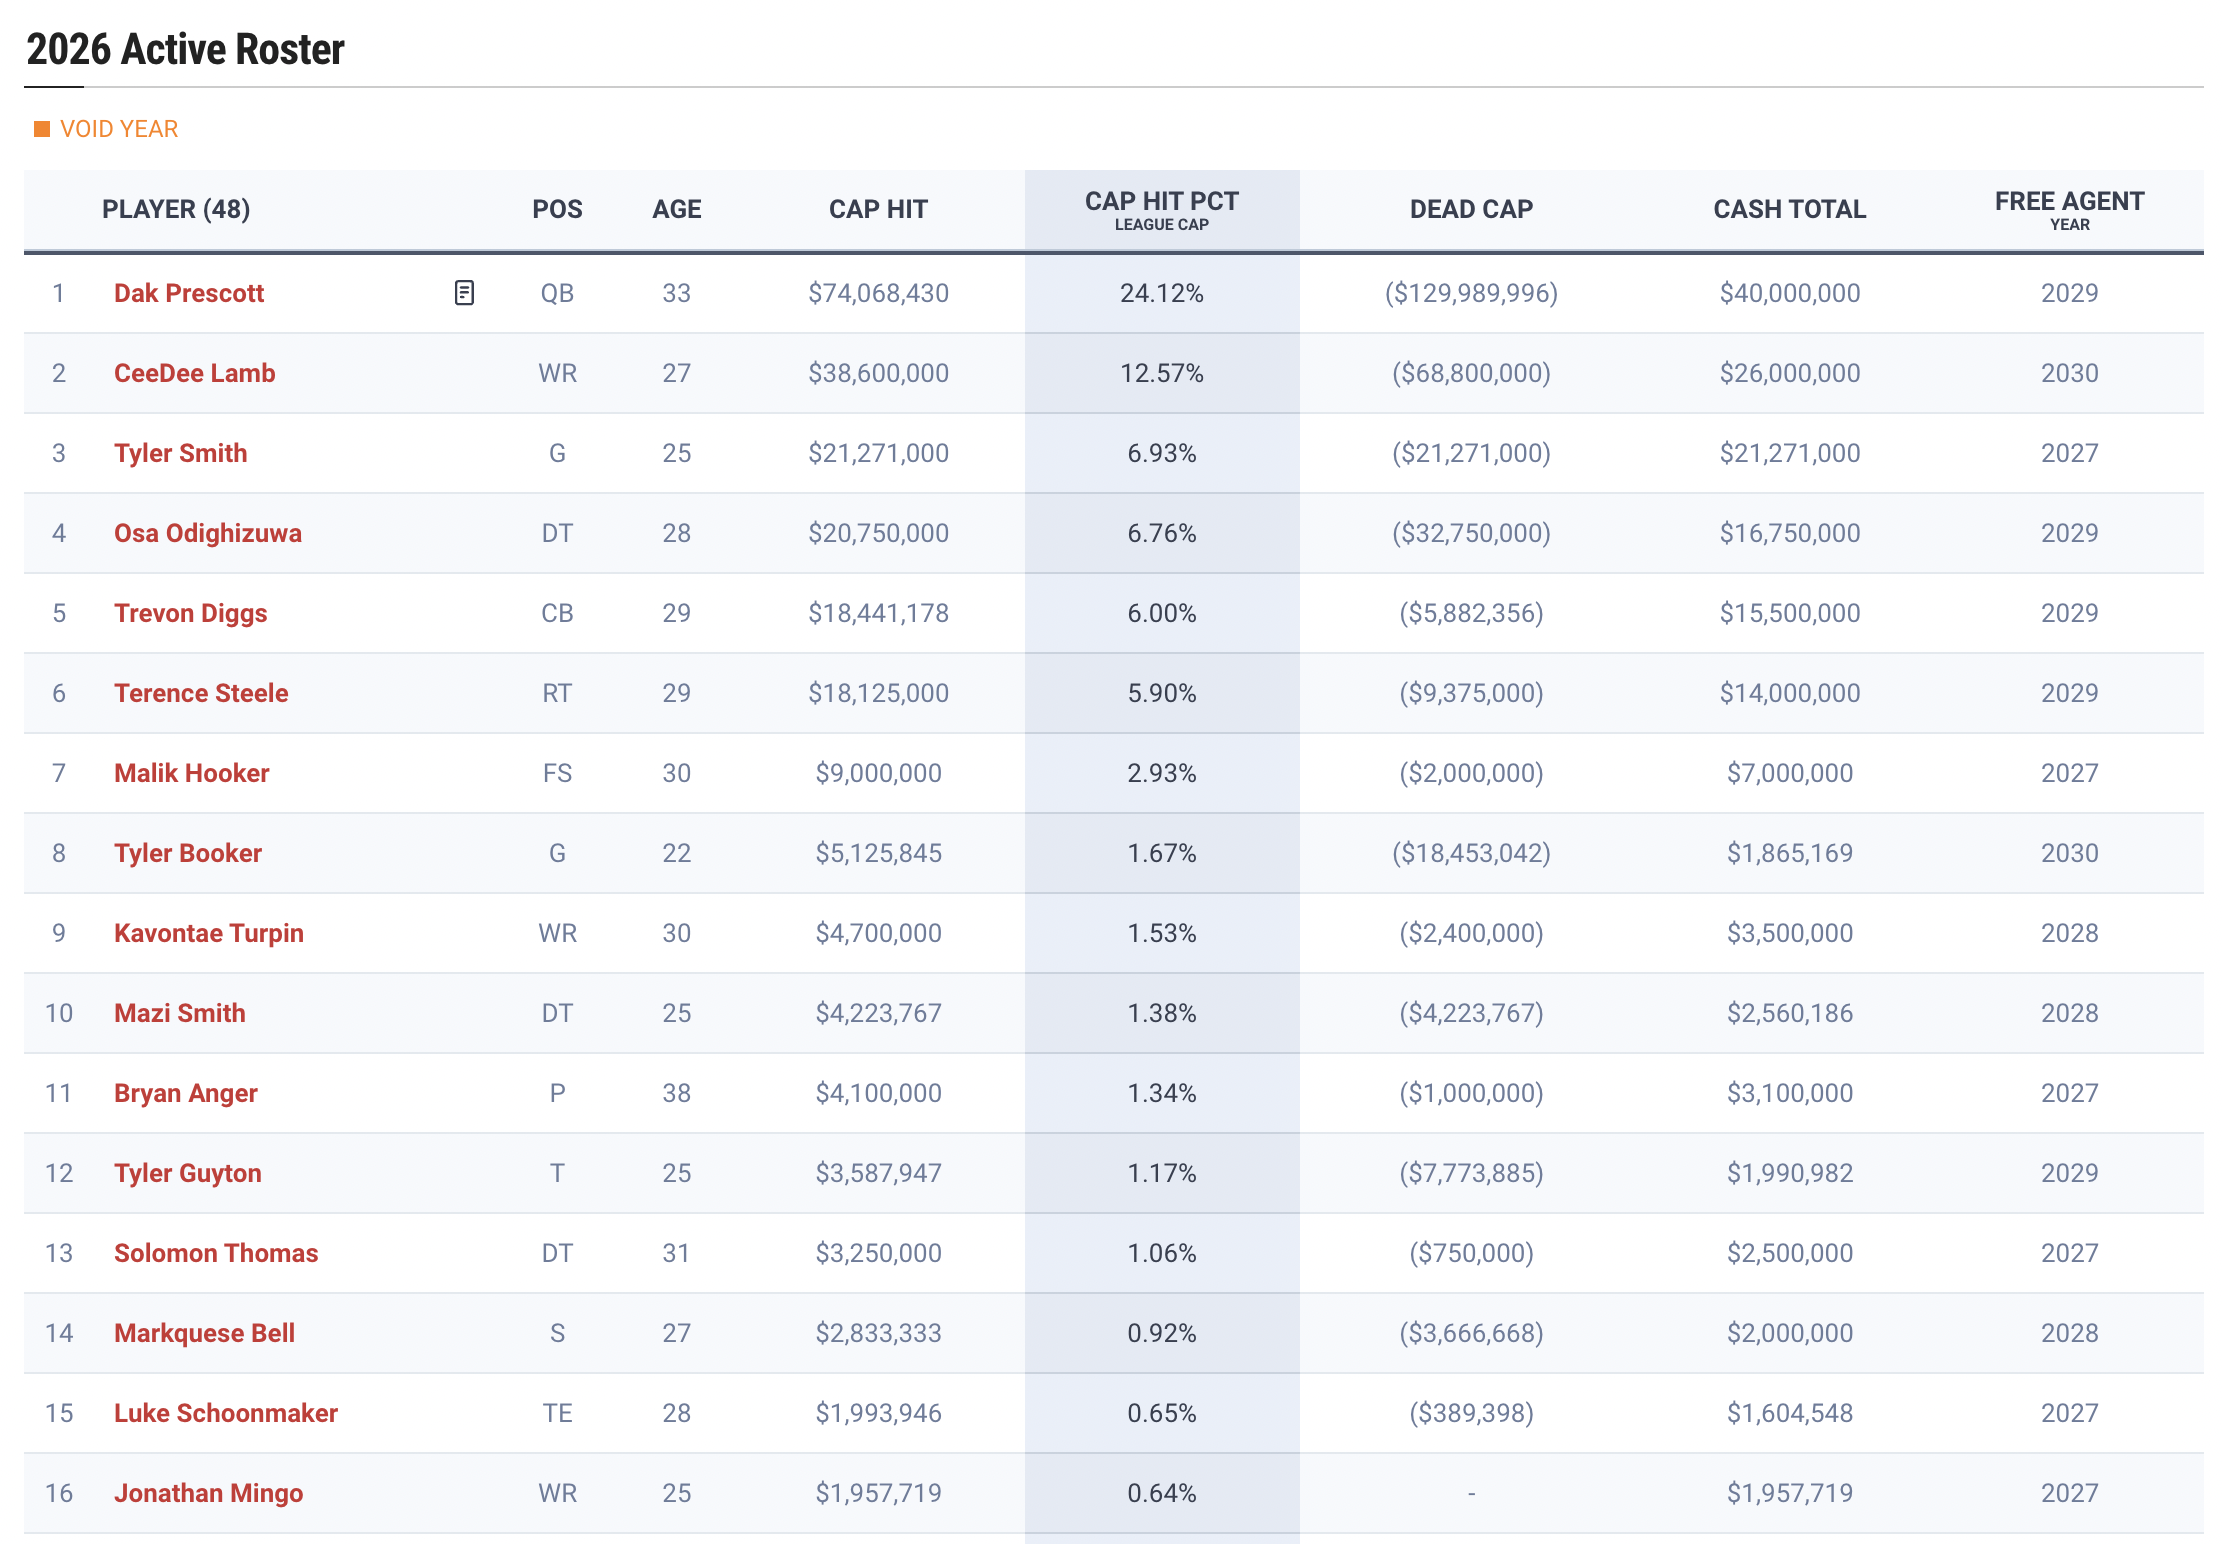Sort table by POS column header
Screen dimensions: 2222x1544
click(x=557, y=209)
